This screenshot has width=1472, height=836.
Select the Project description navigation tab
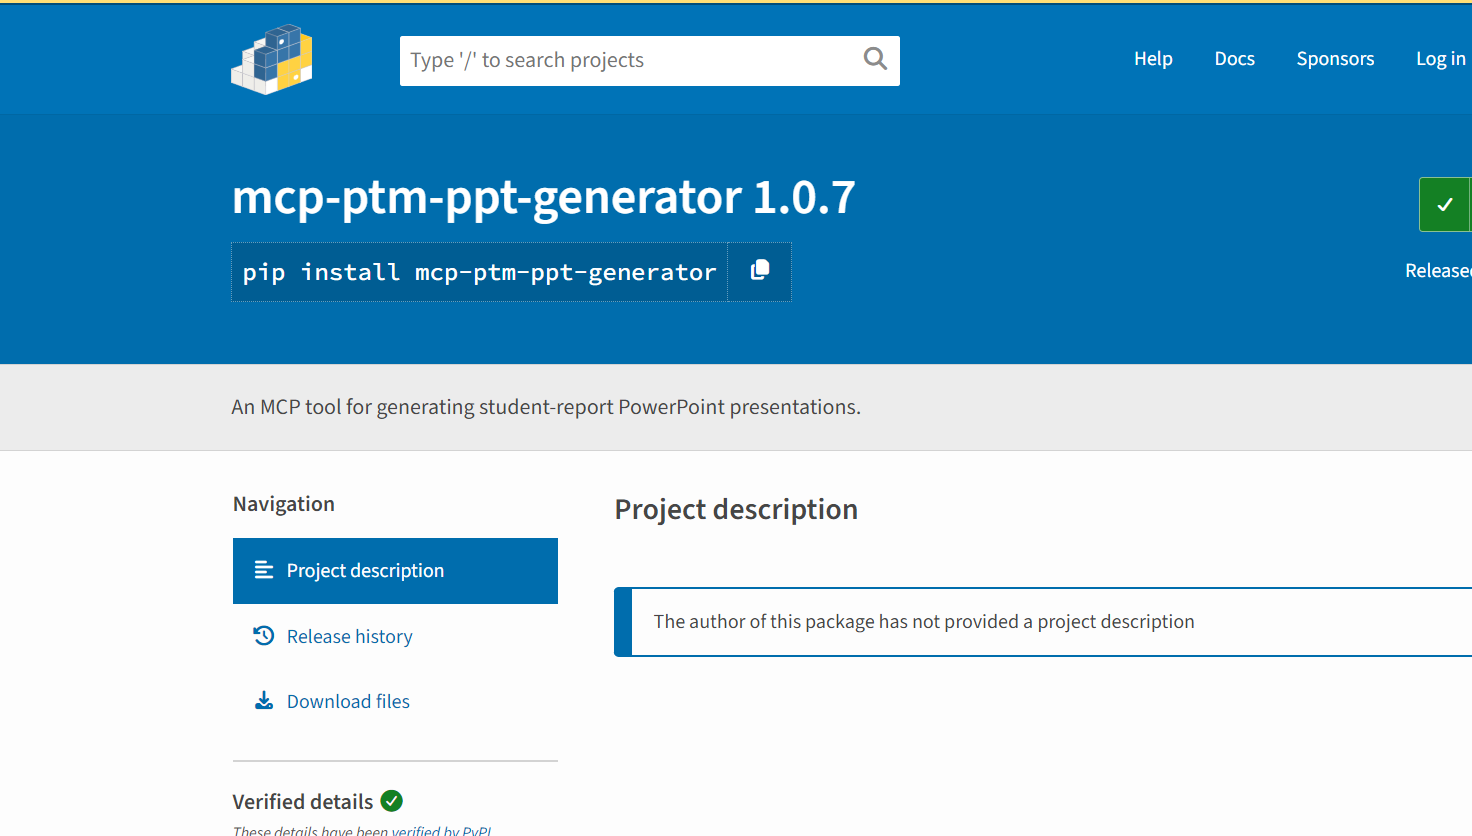point(395,571)
